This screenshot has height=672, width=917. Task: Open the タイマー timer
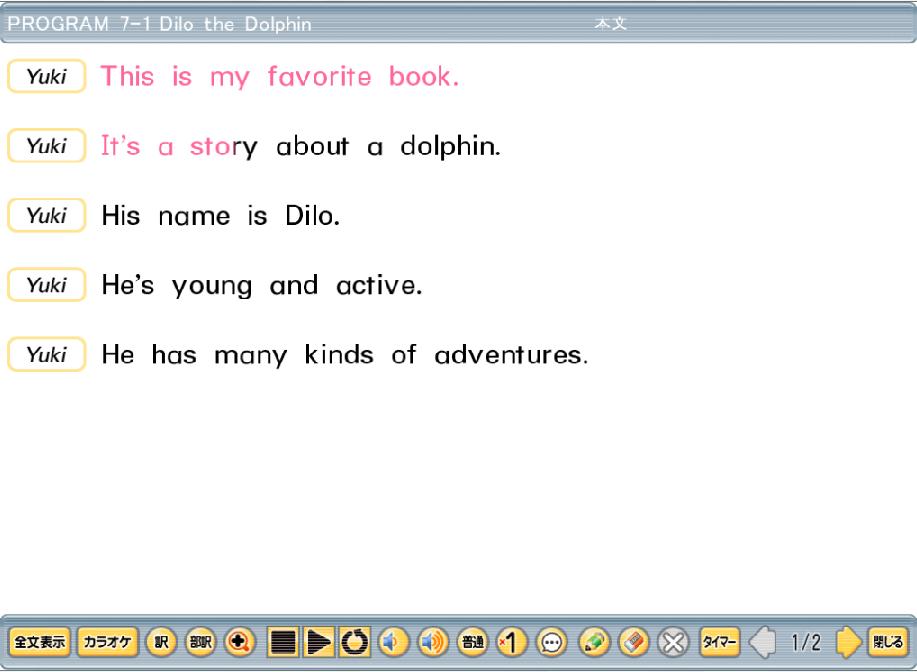[x=719, y=642]
